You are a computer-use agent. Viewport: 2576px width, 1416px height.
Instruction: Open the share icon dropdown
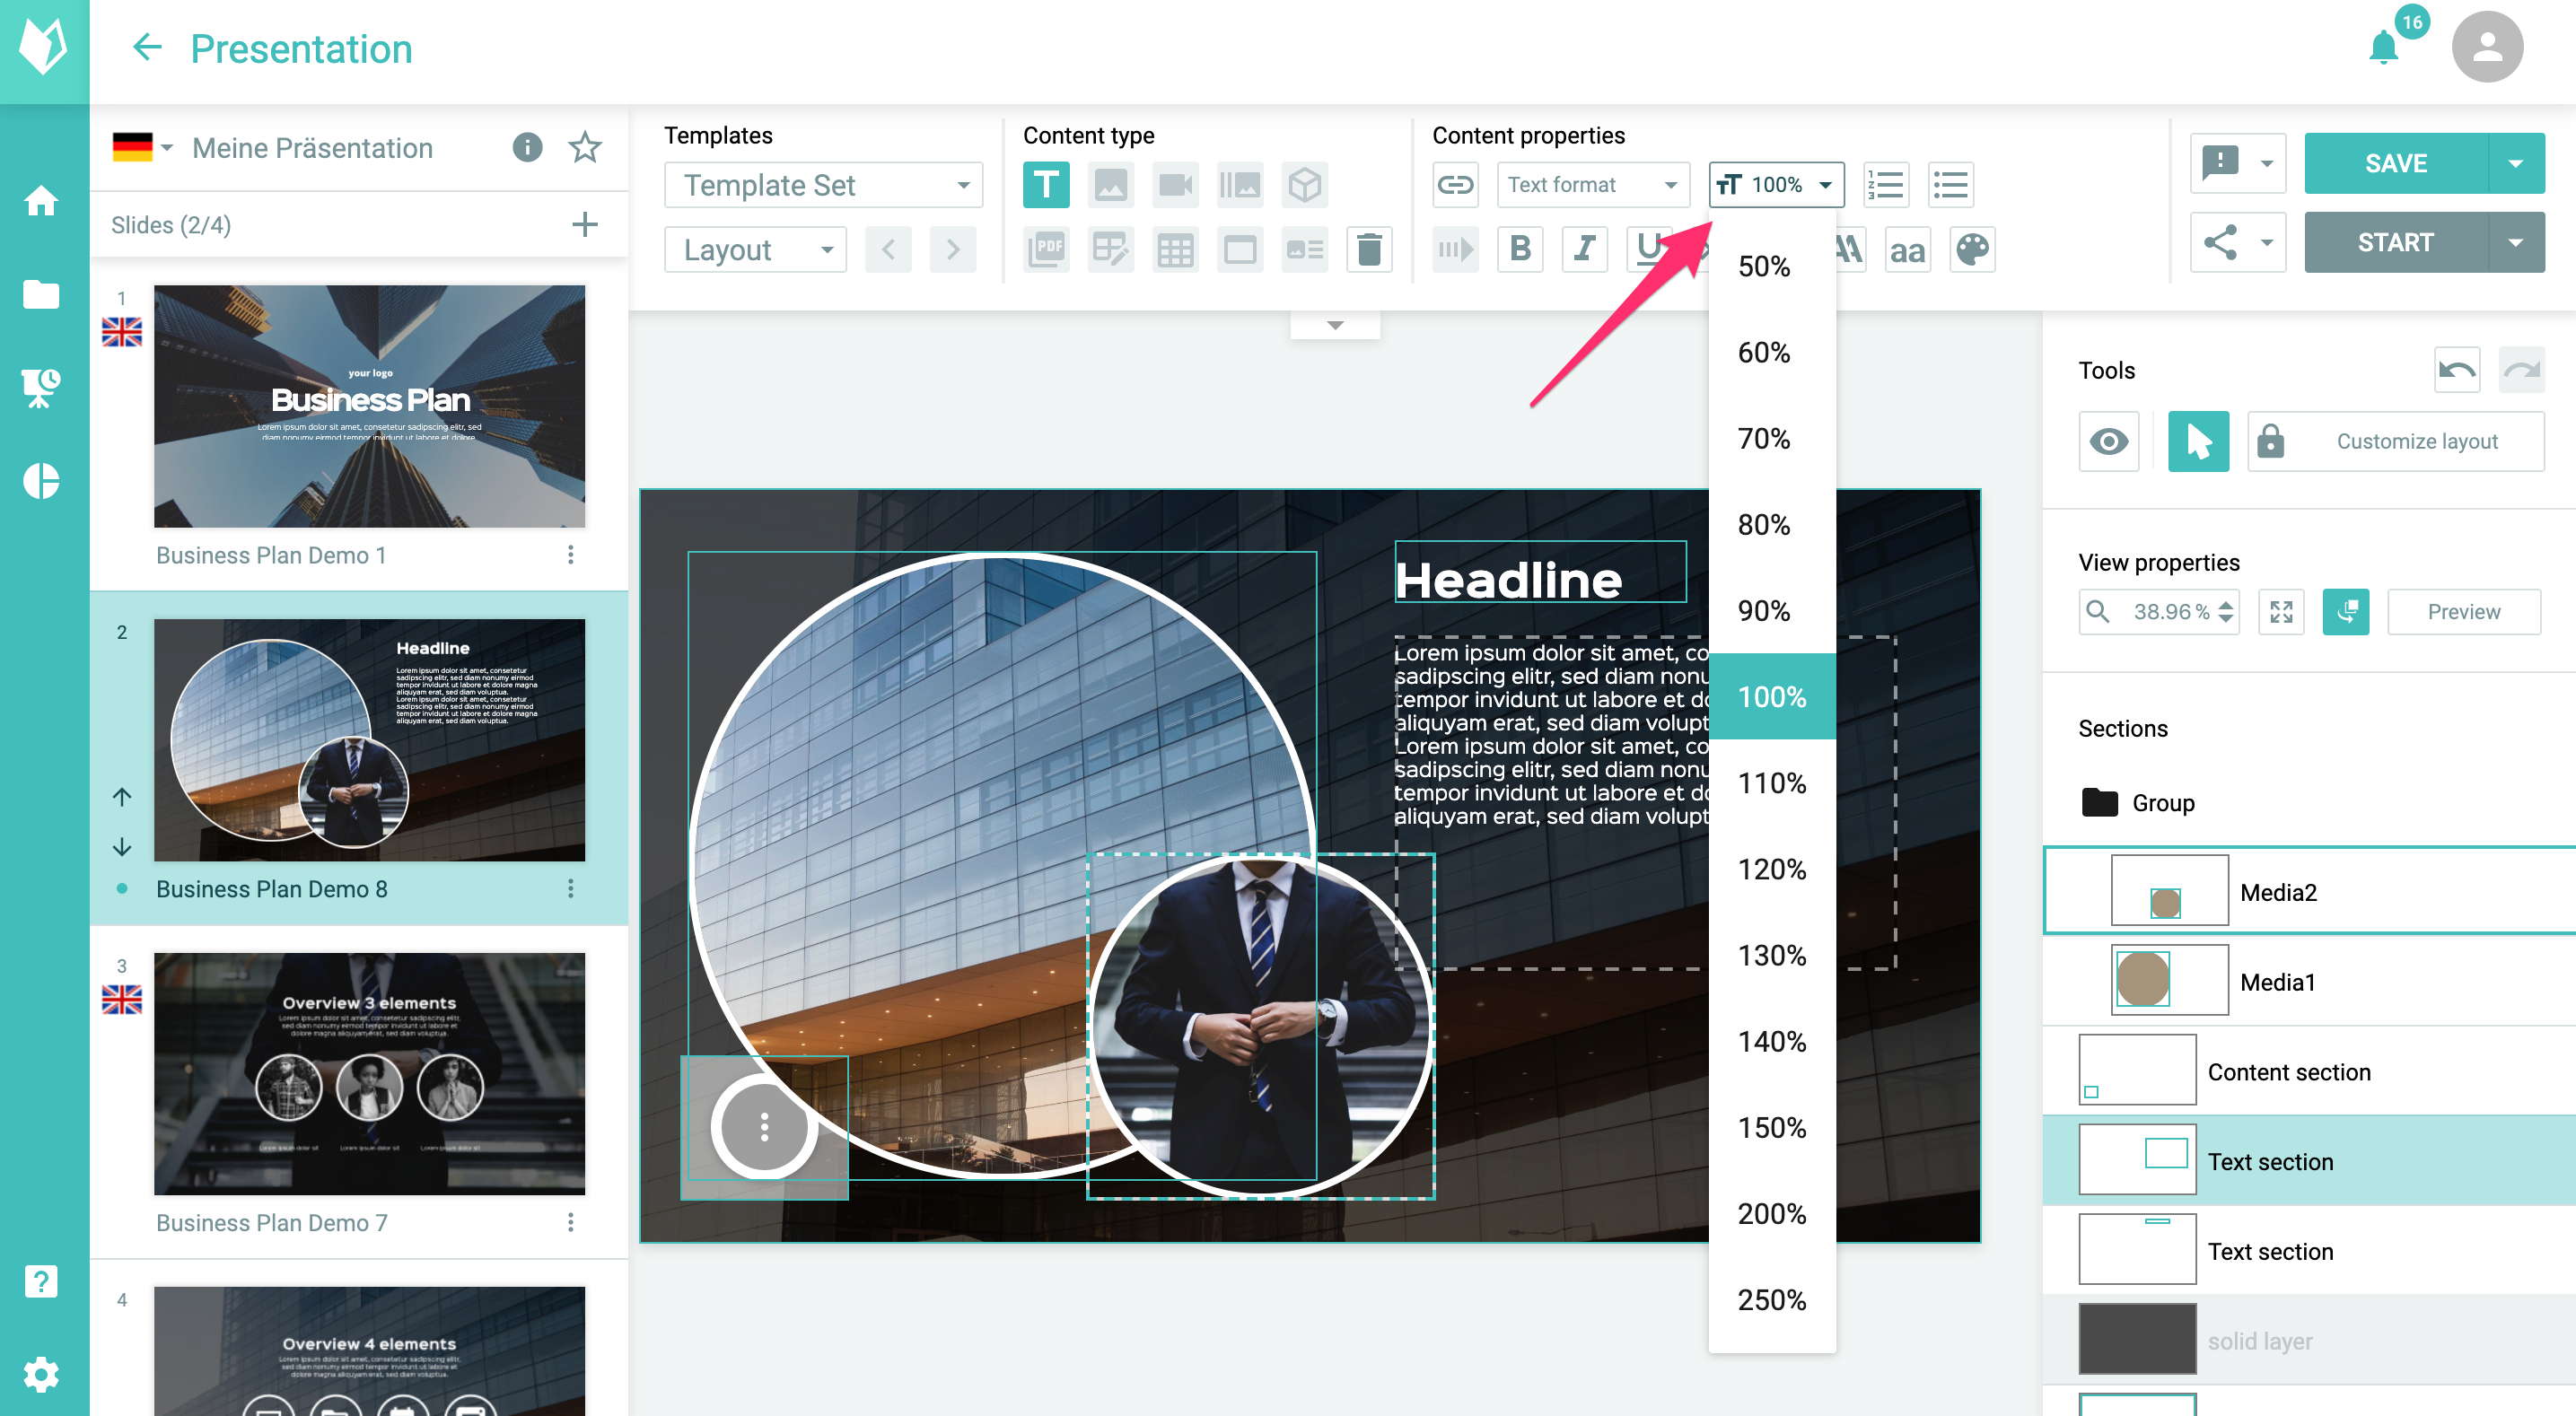pos(2238,242)
